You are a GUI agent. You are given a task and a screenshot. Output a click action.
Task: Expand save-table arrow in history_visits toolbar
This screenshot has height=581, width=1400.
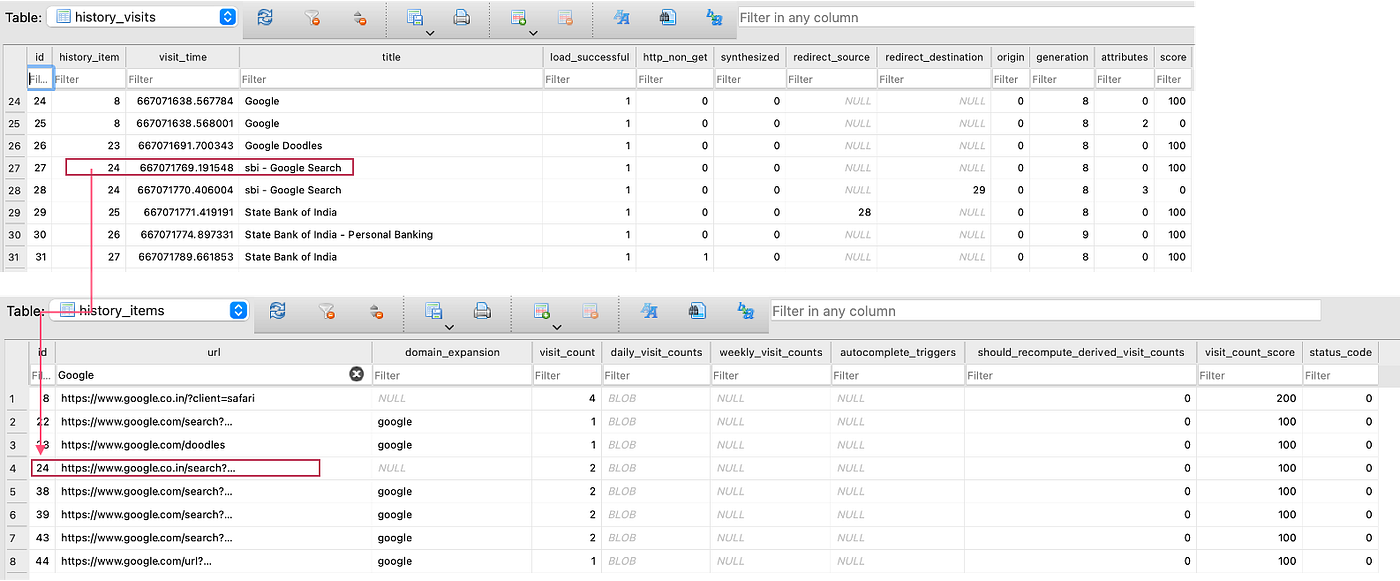429,33
